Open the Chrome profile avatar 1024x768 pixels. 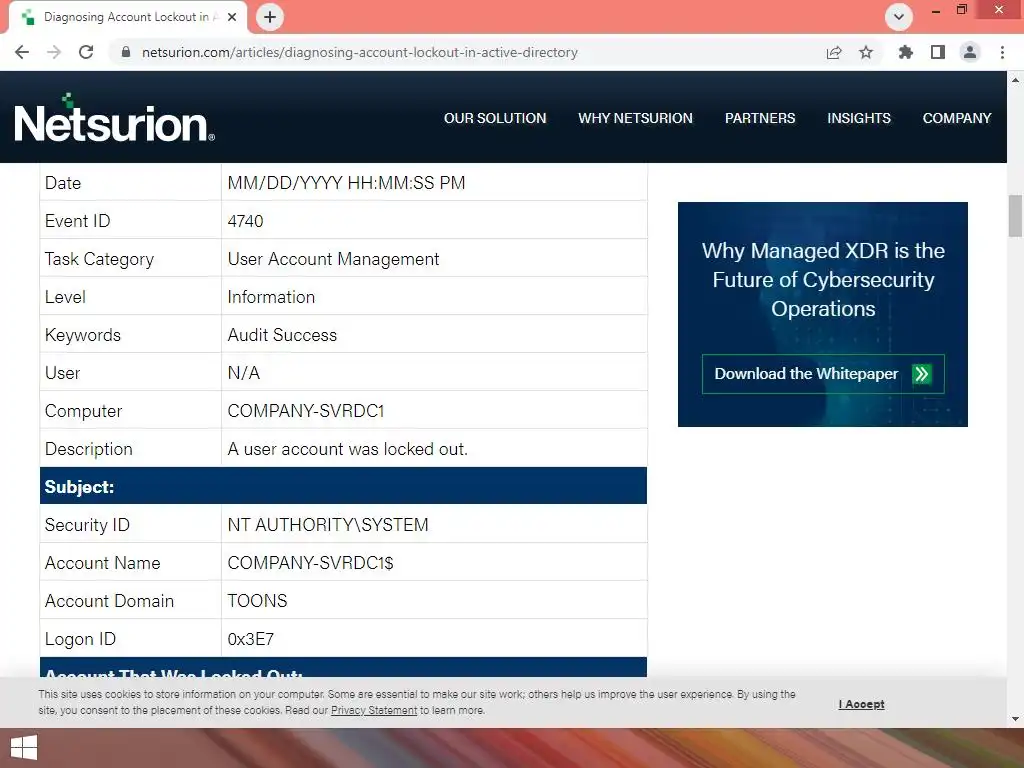tap(970, 52)
